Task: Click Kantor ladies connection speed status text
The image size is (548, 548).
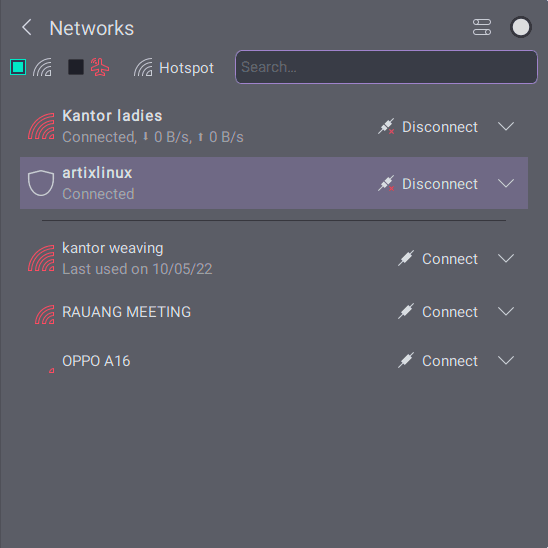Action: coord(153,137)
